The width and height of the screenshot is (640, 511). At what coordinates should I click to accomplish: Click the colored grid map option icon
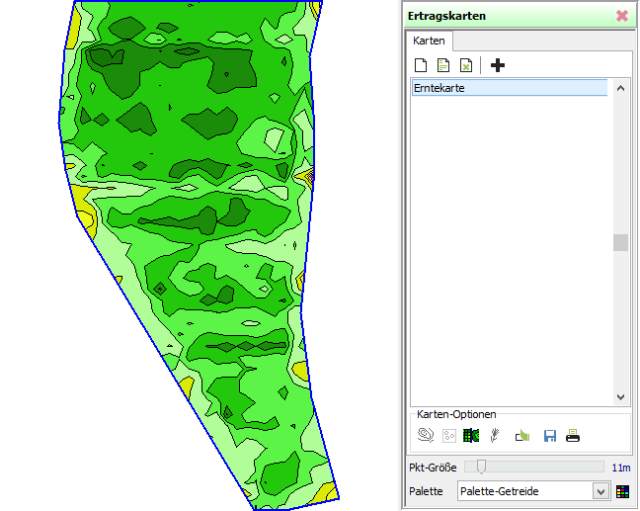pos(471,435)
